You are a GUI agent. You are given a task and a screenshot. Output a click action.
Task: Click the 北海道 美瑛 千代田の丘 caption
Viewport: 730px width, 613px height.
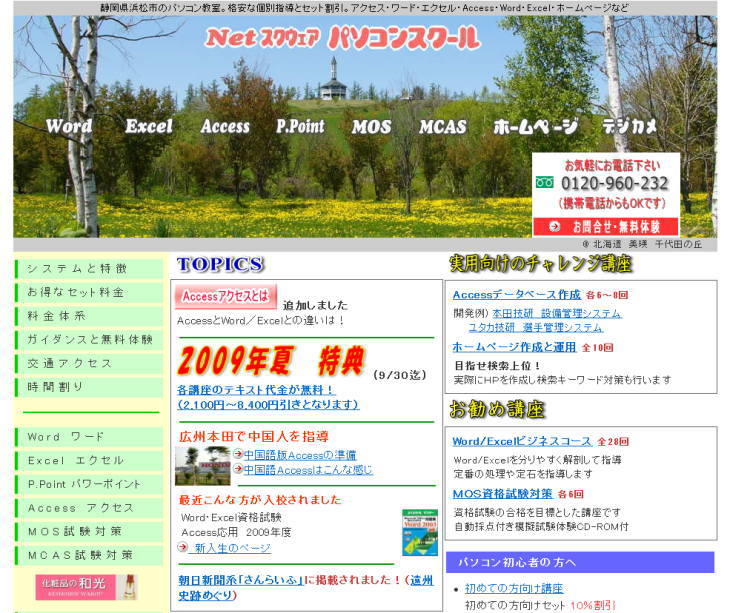[643, 244]
